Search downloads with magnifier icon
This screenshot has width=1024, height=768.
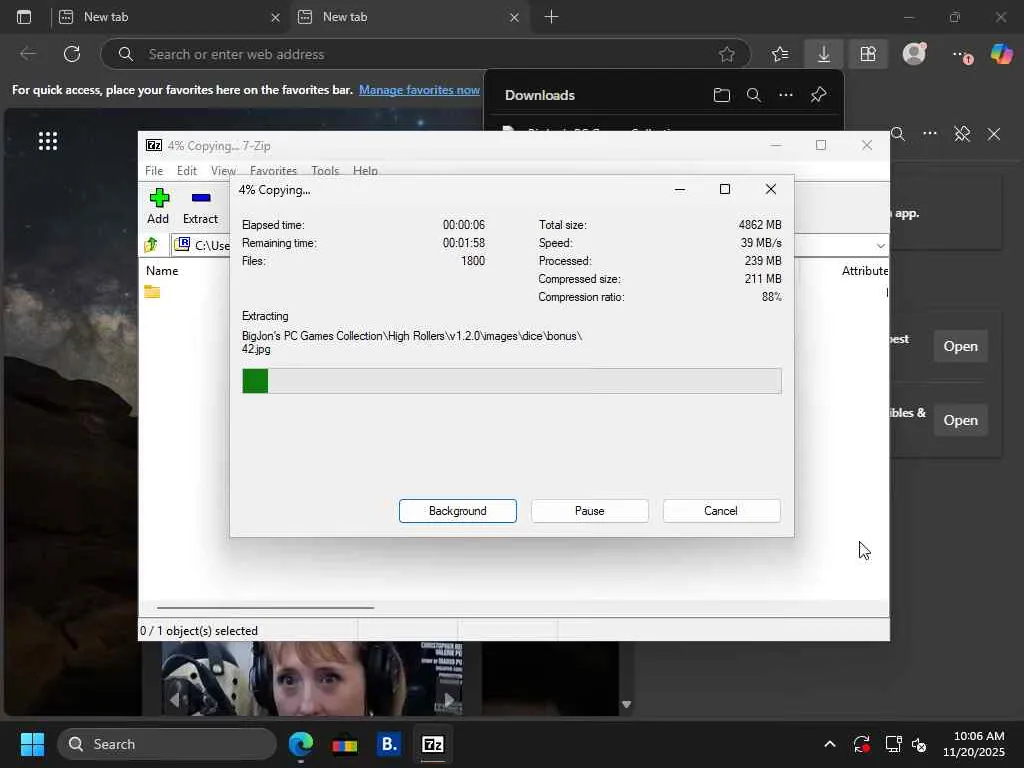[x=754, y=95]
